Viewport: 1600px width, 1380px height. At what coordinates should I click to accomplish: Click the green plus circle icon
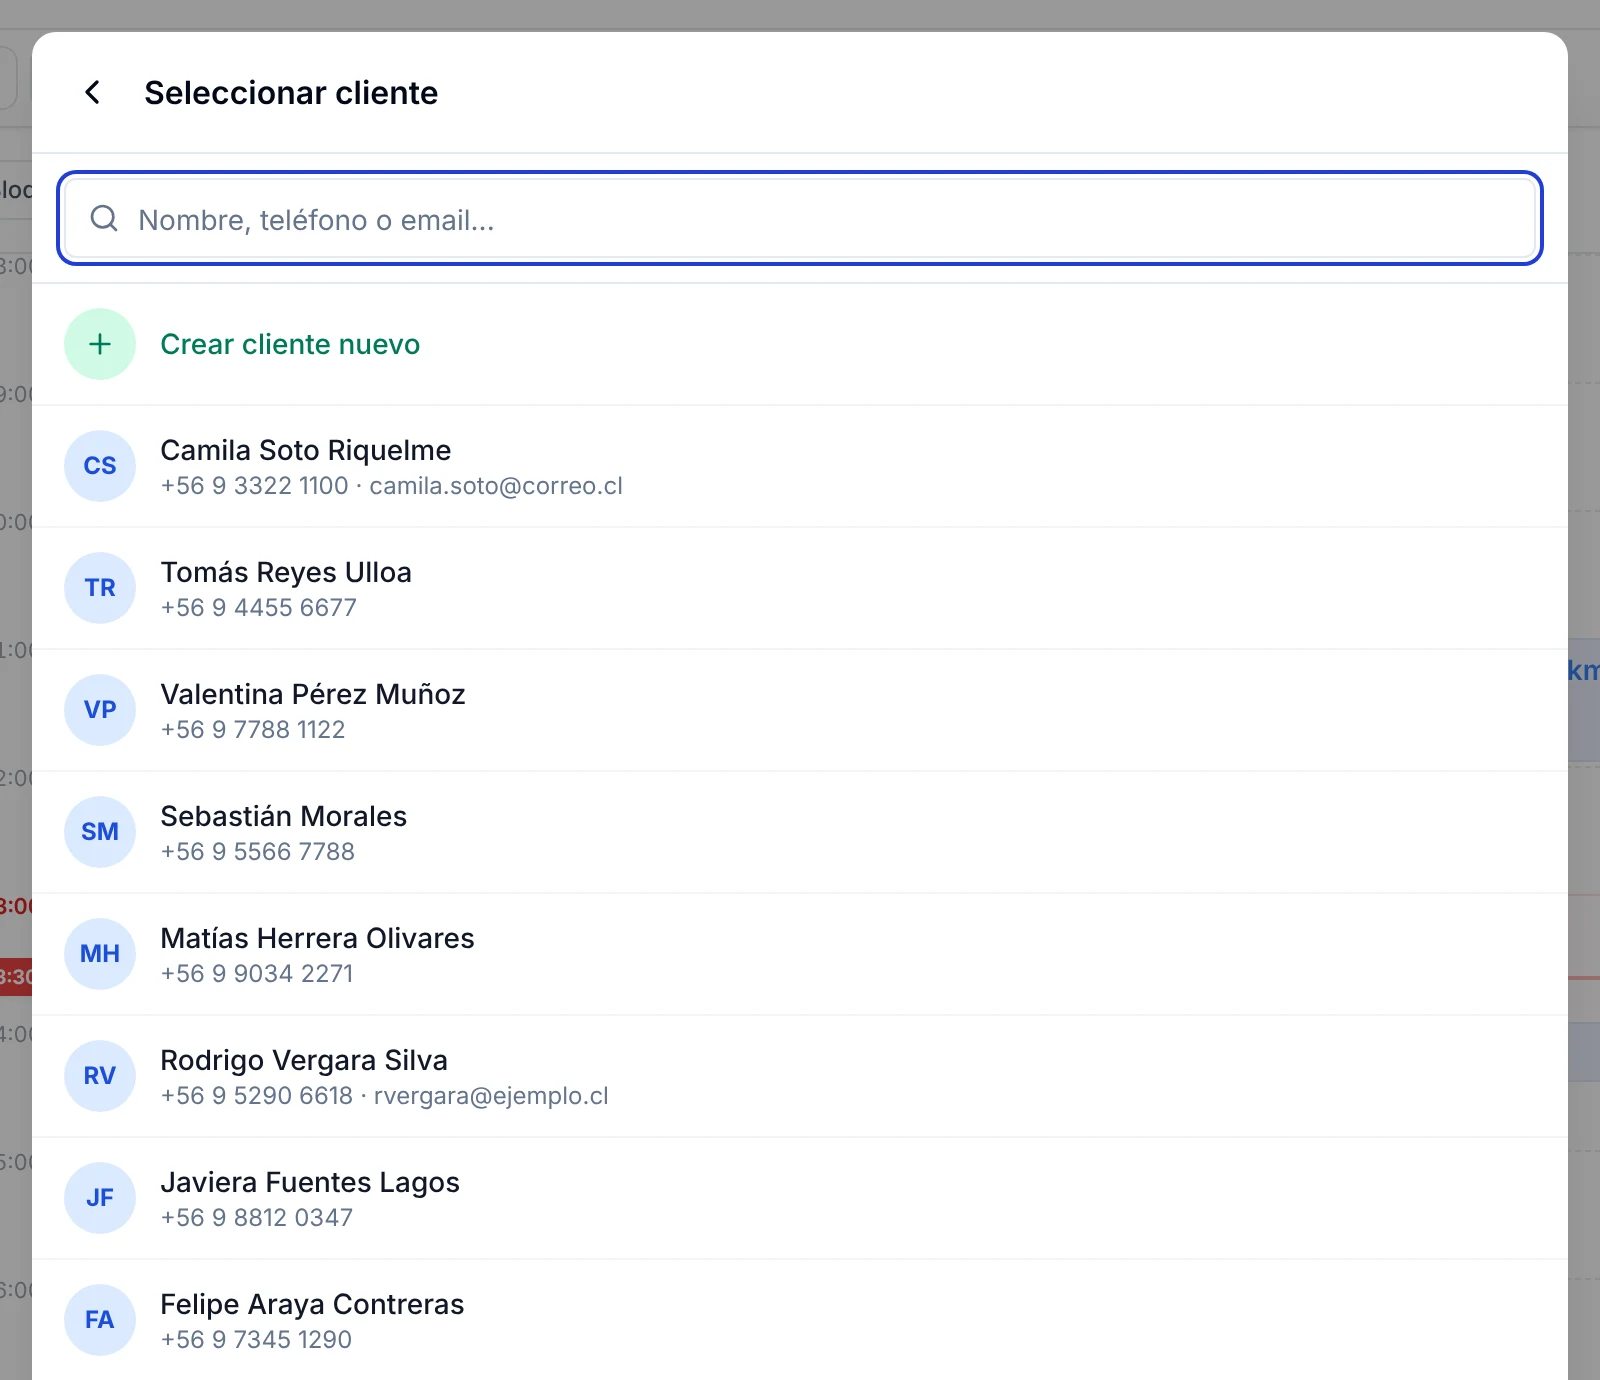(x=100, y=344)
